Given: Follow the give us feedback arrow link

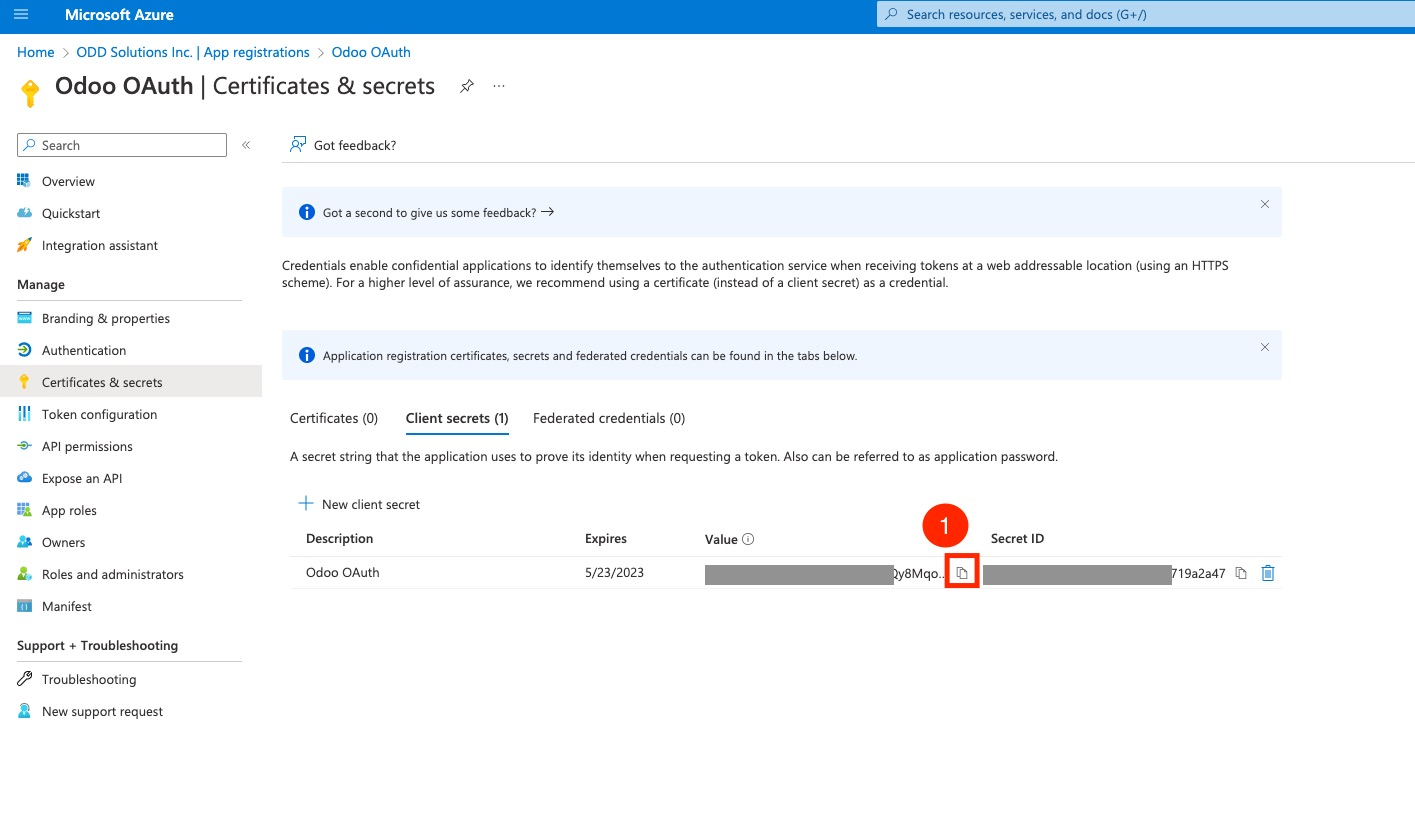Looking at the screenshot, I should 547,212.
